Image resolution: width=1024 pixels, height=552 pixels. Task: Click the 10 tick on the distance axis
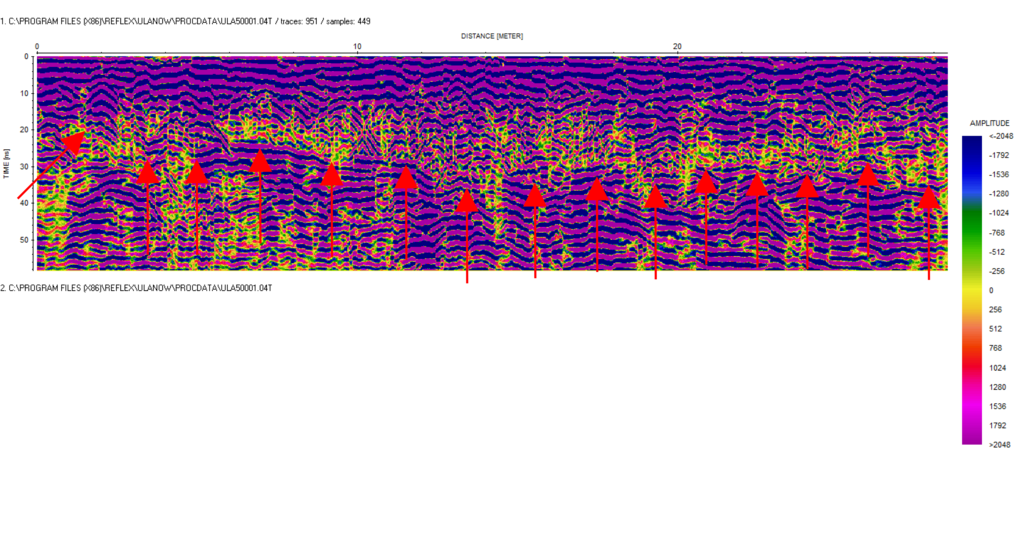click(357, 47)
